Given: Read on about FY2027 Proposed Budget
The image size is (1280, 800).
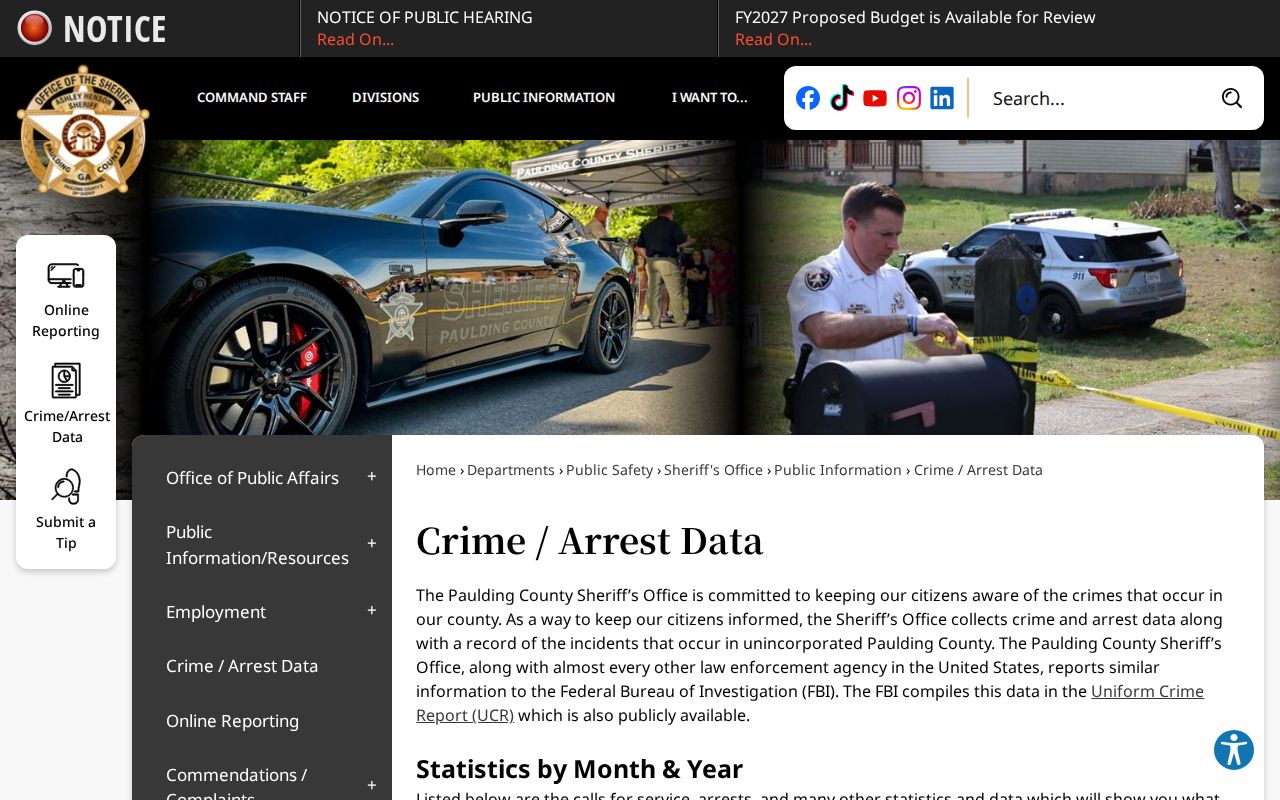Looking at the screenshot, I should [x=773, y=40].
